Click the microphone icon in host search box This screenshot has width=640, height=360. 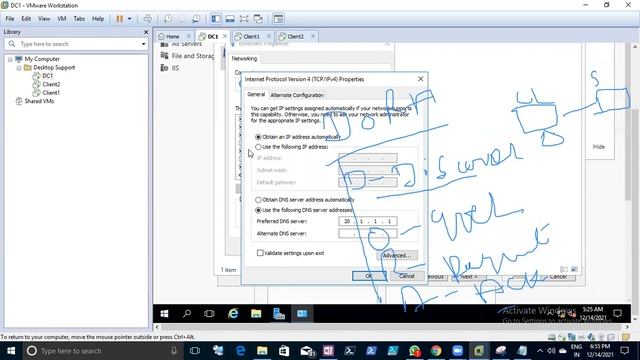point(174,351)
